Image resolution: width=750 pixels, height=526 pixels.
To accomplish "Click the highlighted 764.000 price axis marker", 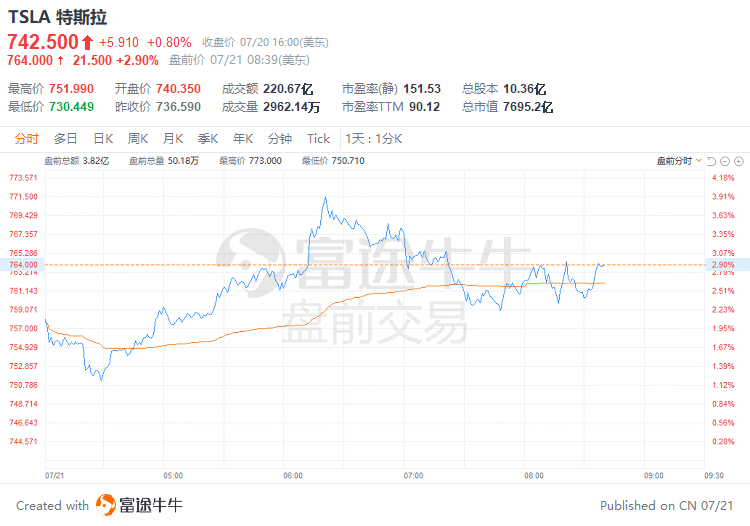I will (22, 264).
